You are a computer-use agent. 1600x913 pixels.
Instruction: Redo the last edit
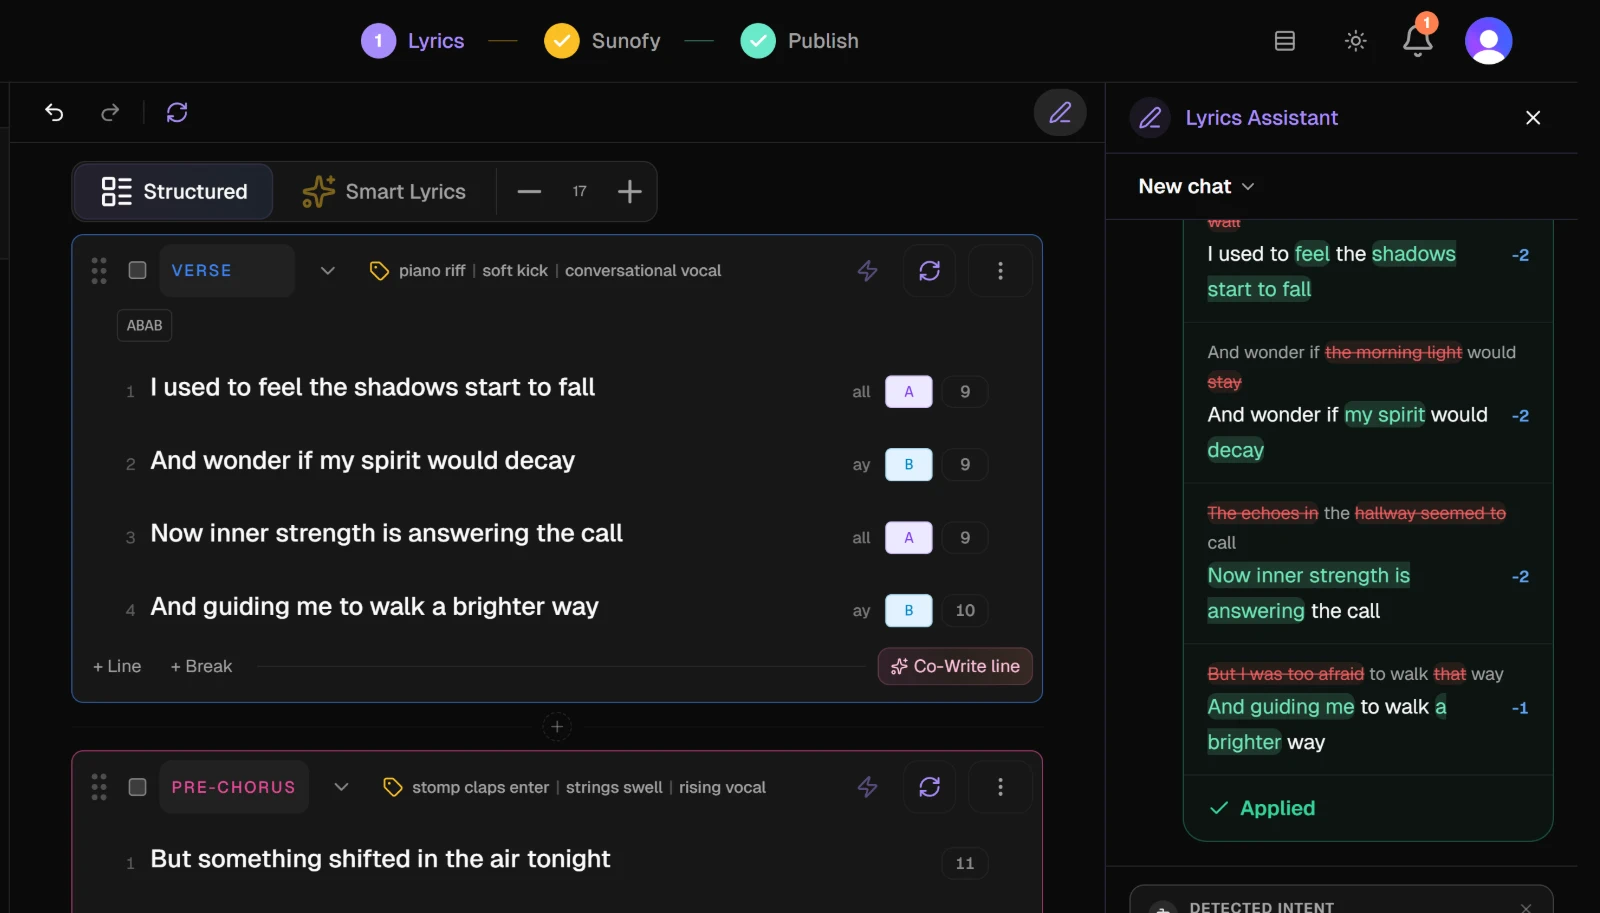pos(110,112)
